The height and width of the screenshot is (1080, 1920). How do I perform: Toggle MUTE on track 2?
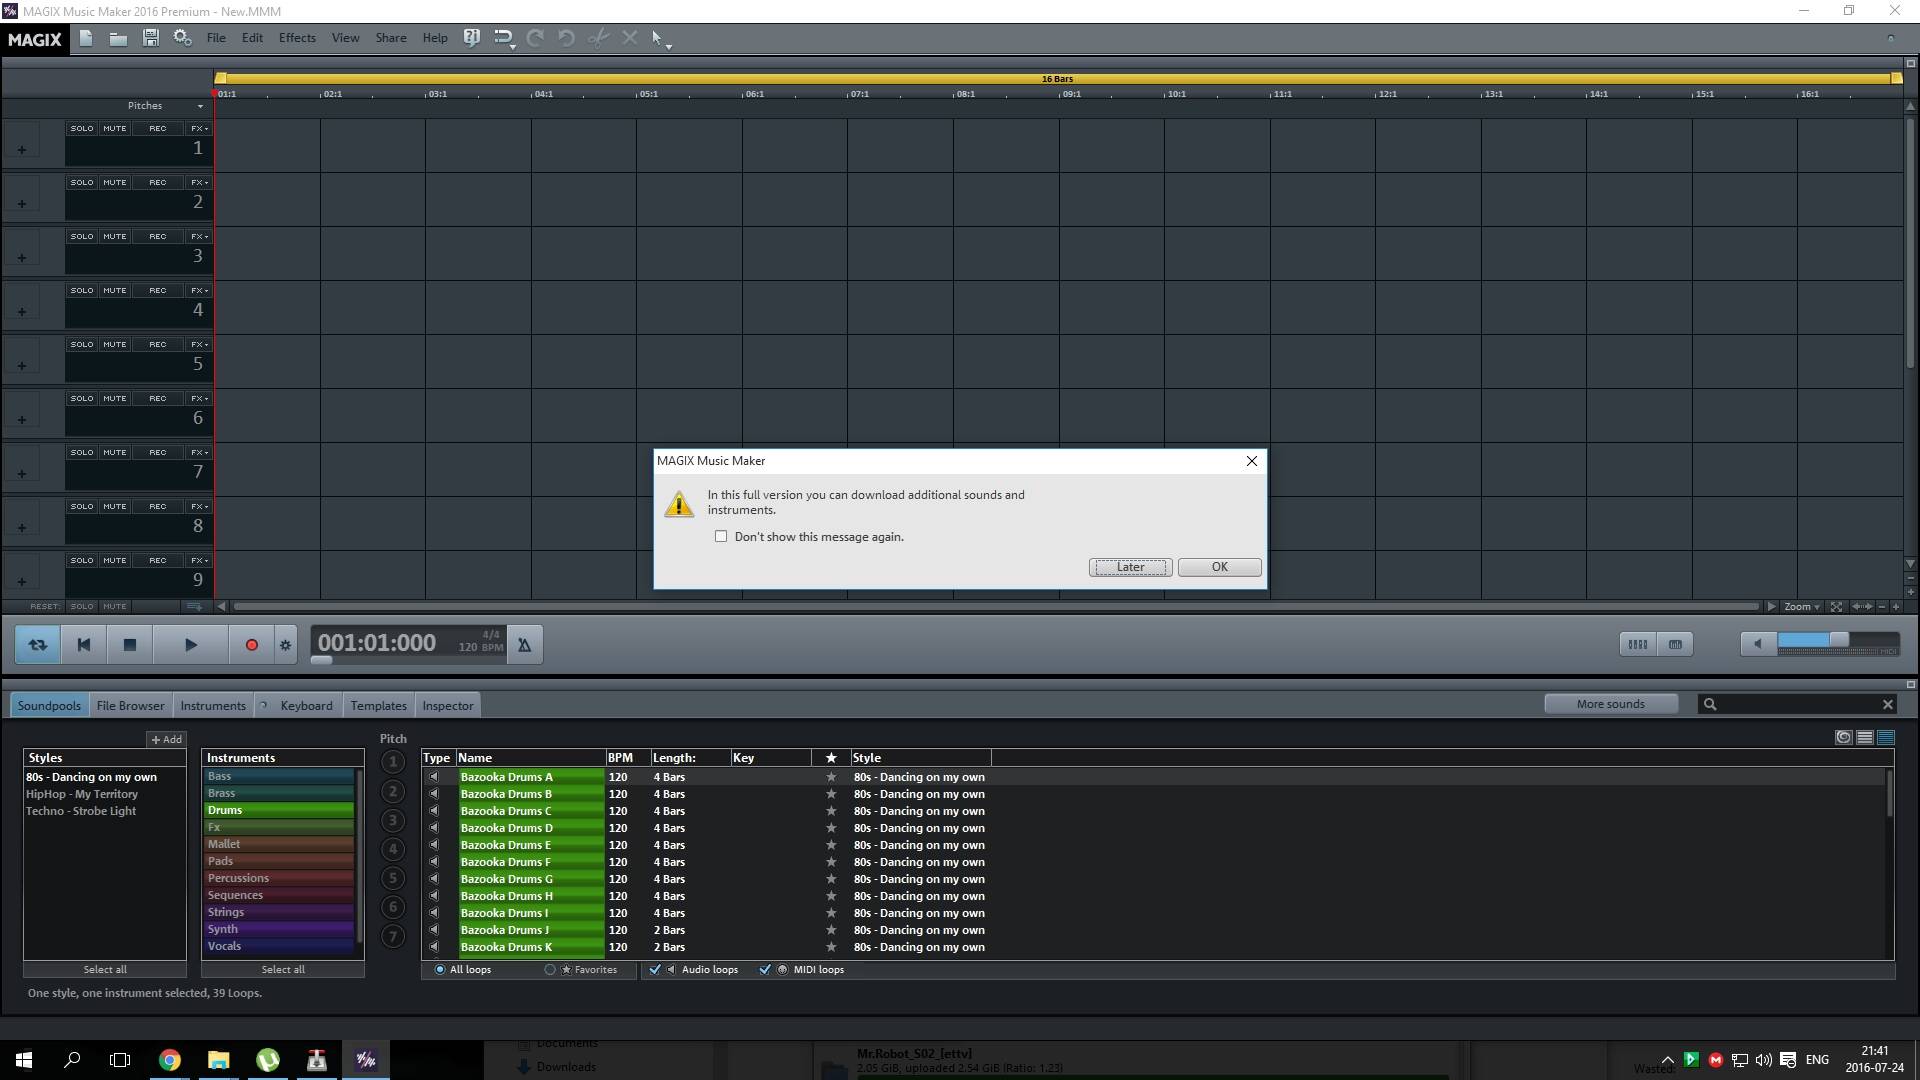tap(115, 182)
